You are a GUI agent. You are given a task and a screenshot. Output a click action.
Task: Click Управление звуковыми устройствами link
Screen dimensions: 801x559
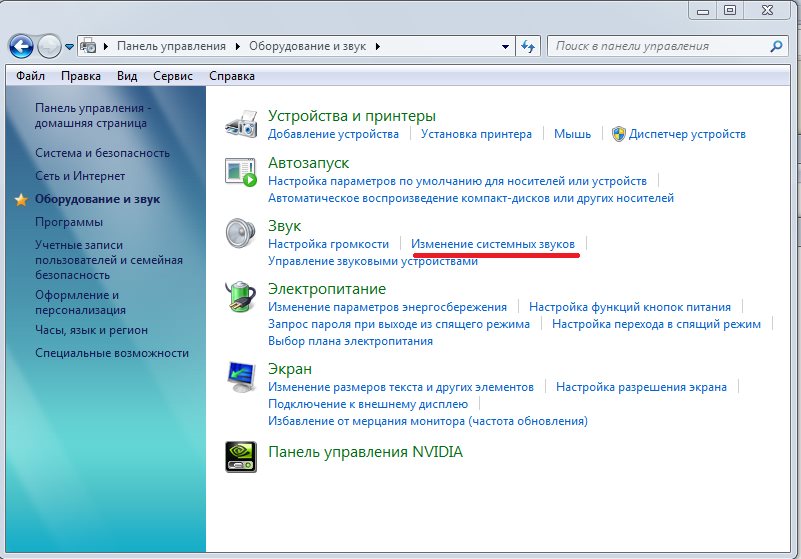[x=373, y=261]
